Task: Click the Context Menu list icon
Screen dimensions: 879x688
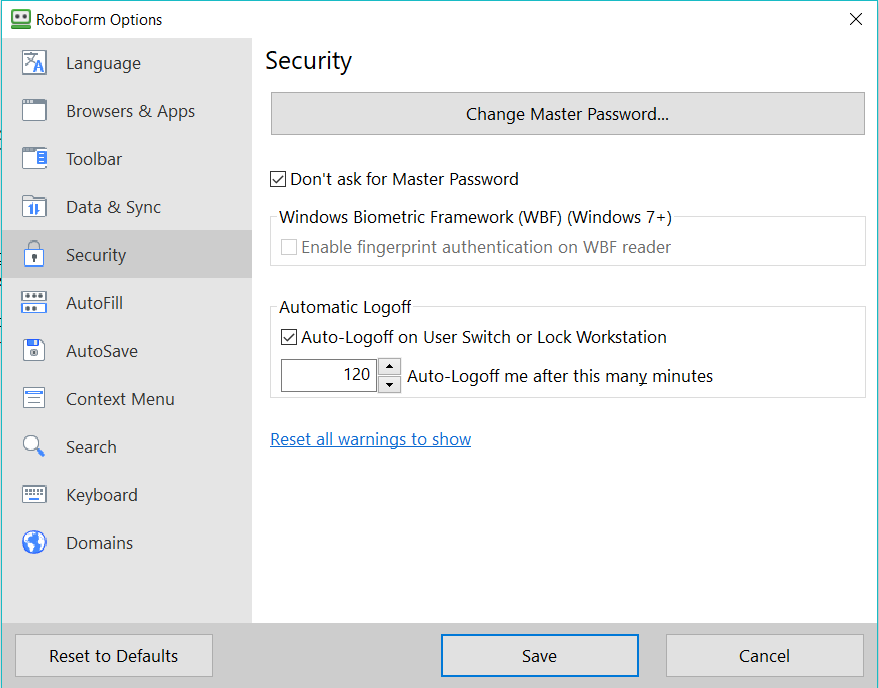Action: (34, 398)
